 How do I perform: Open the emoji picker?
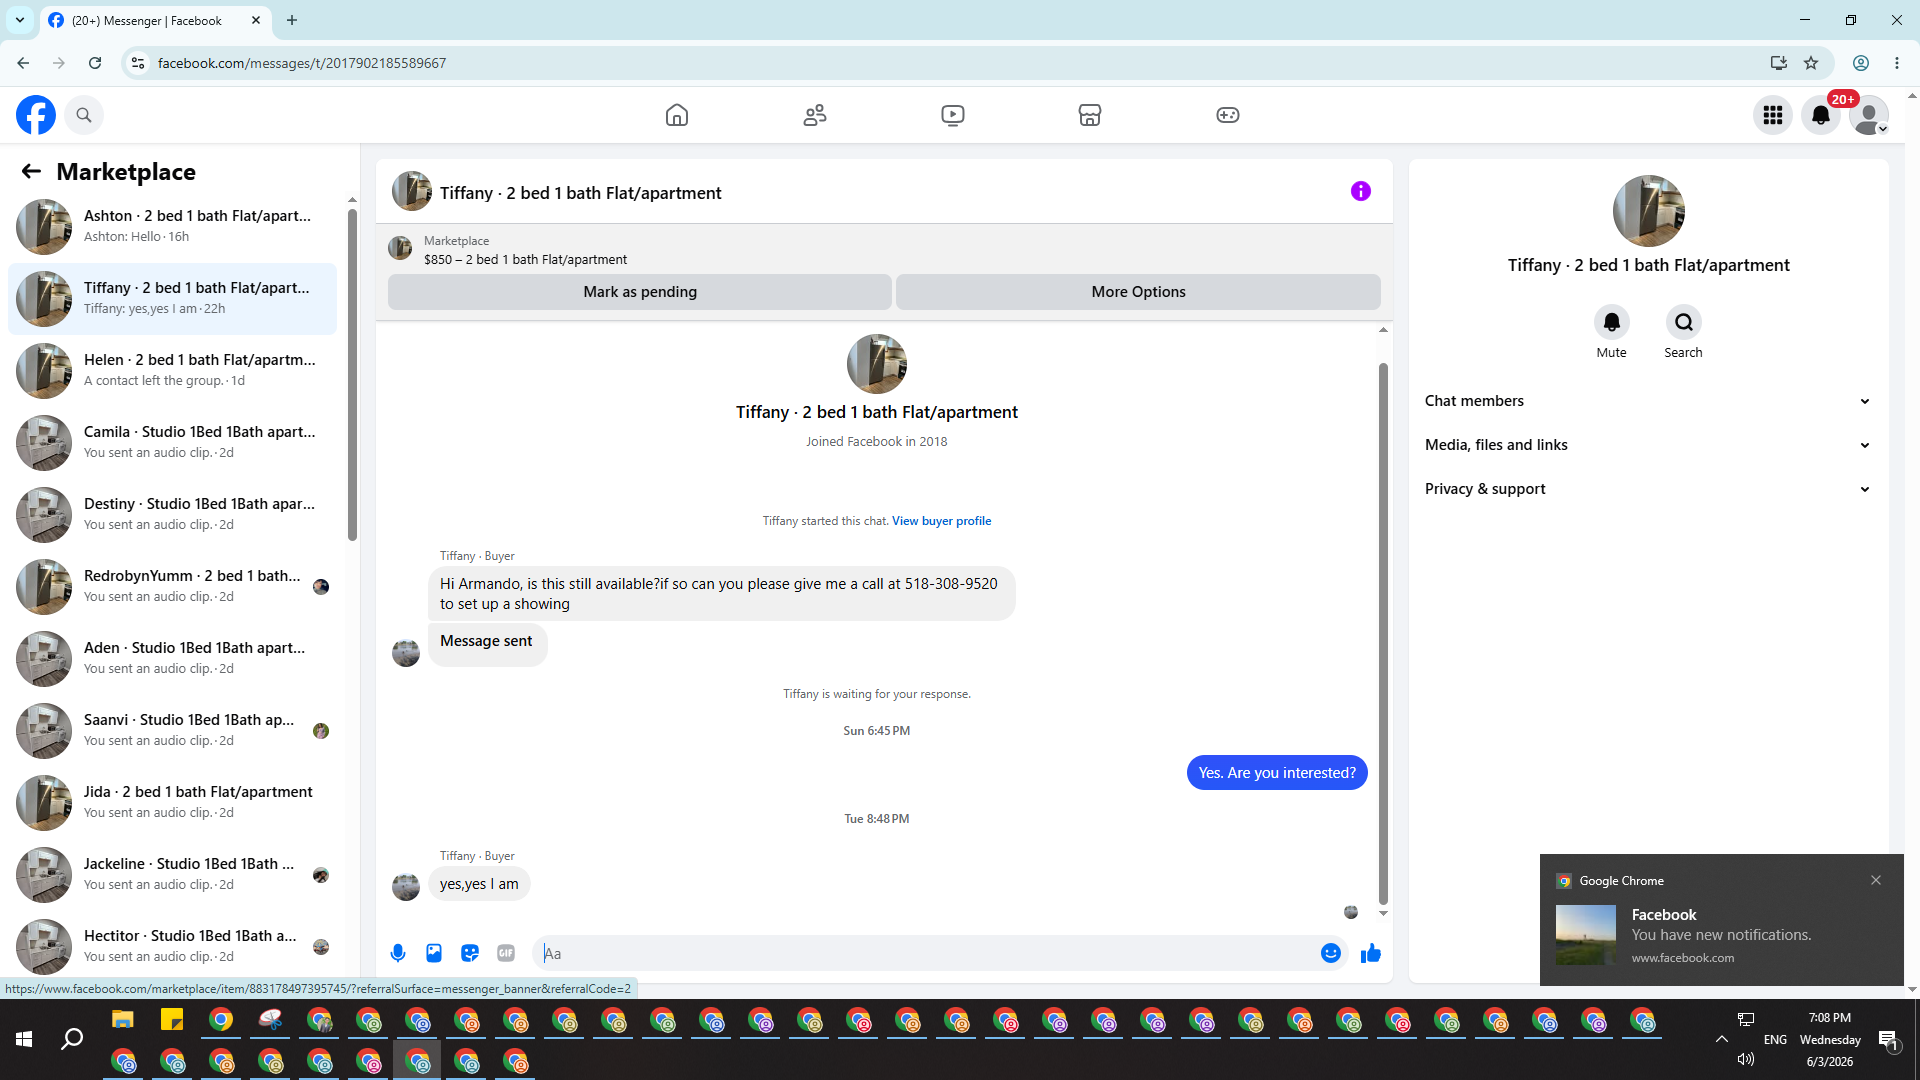[x=1331, y=953]
